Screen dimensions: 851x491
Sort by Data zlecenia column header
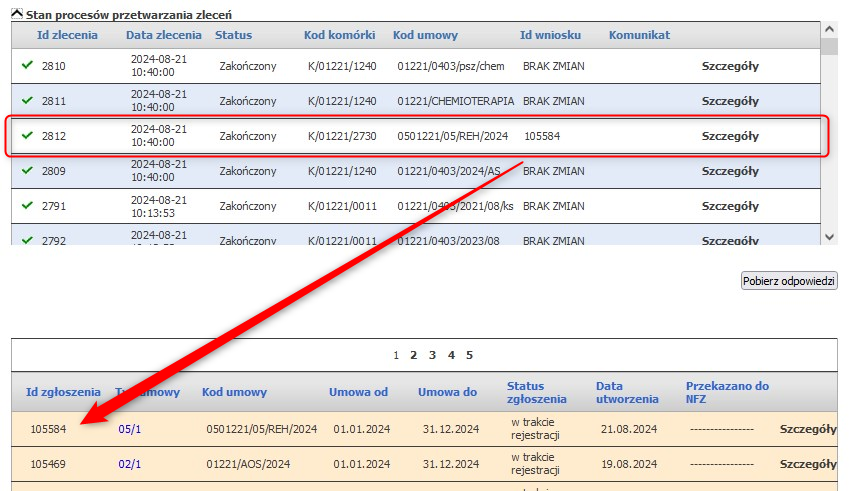click(162, 35)
